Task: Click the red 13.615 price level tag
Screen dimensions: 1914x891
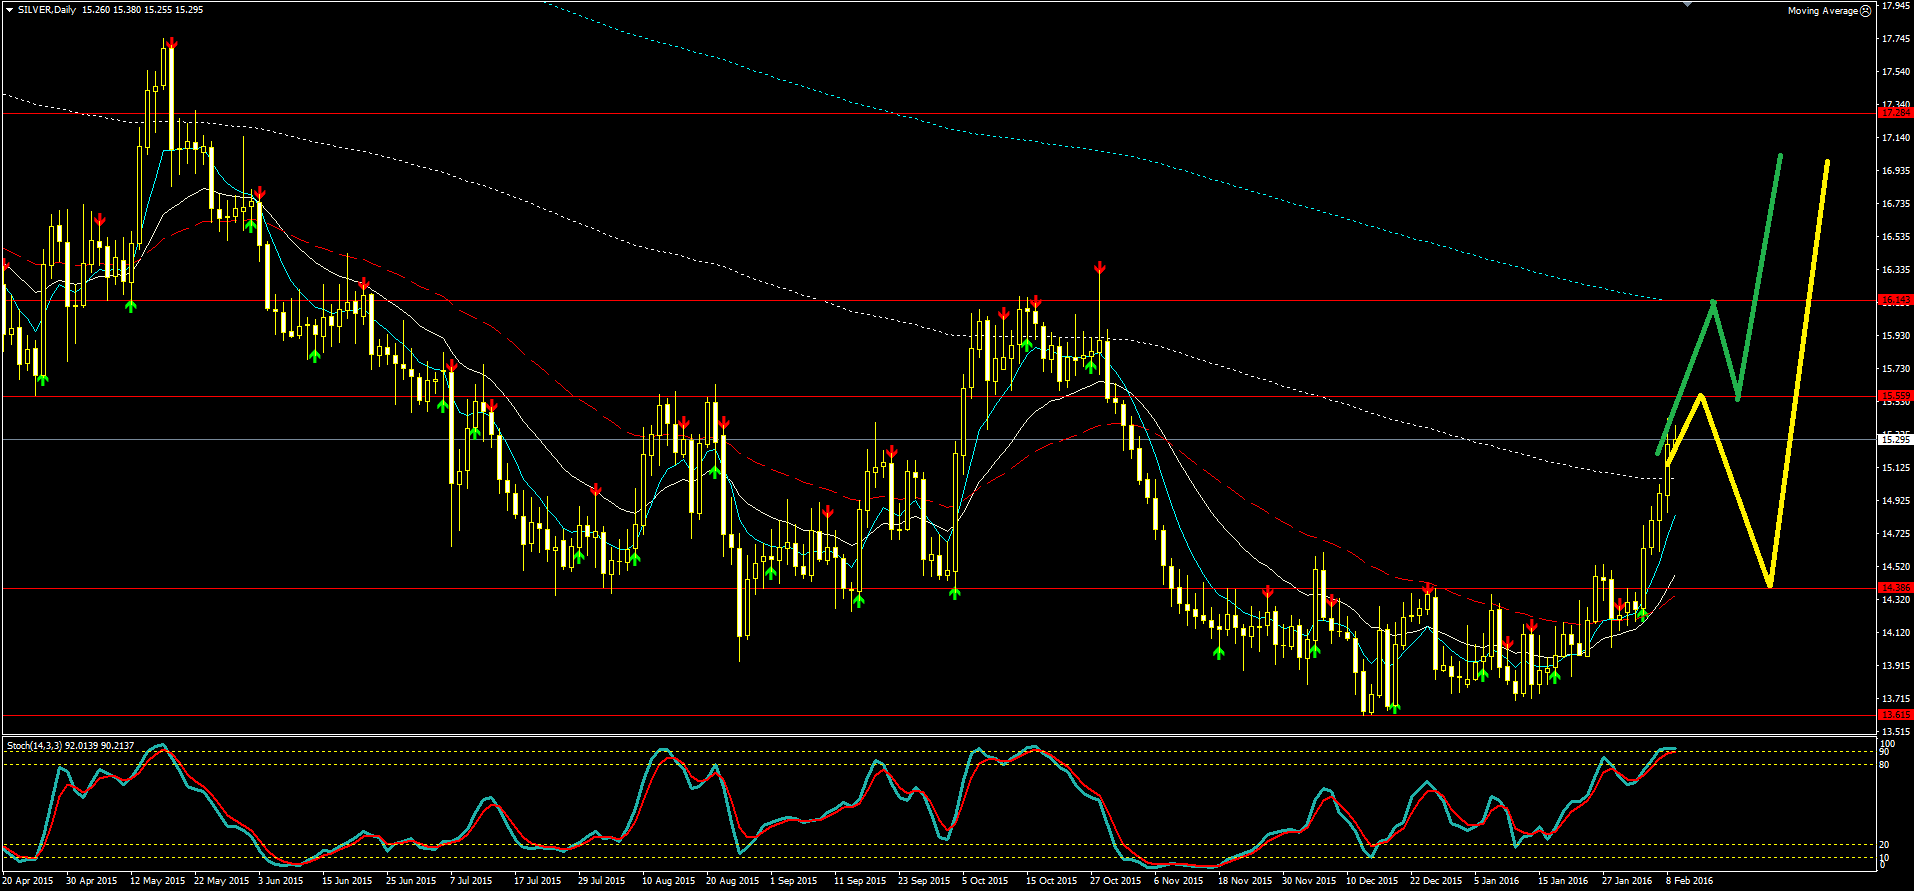Action: 1896,715
